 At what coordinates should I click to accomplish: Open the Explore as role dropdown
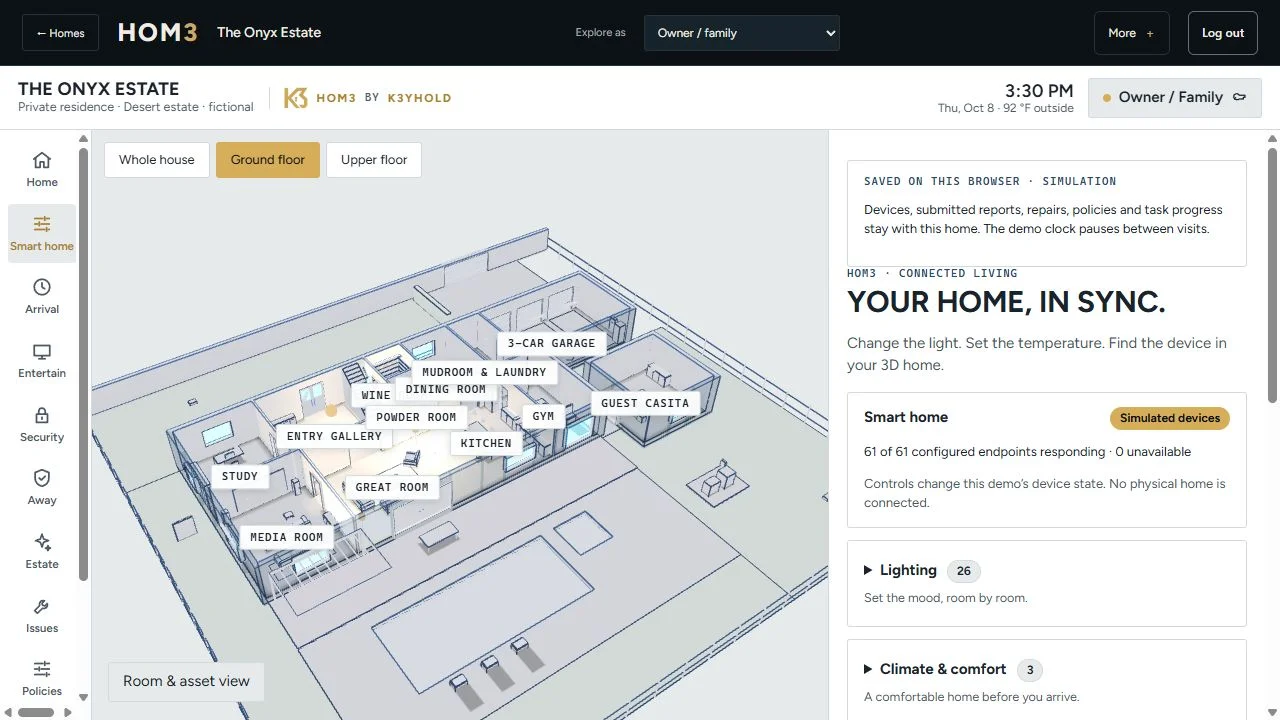tap(742, 33)
